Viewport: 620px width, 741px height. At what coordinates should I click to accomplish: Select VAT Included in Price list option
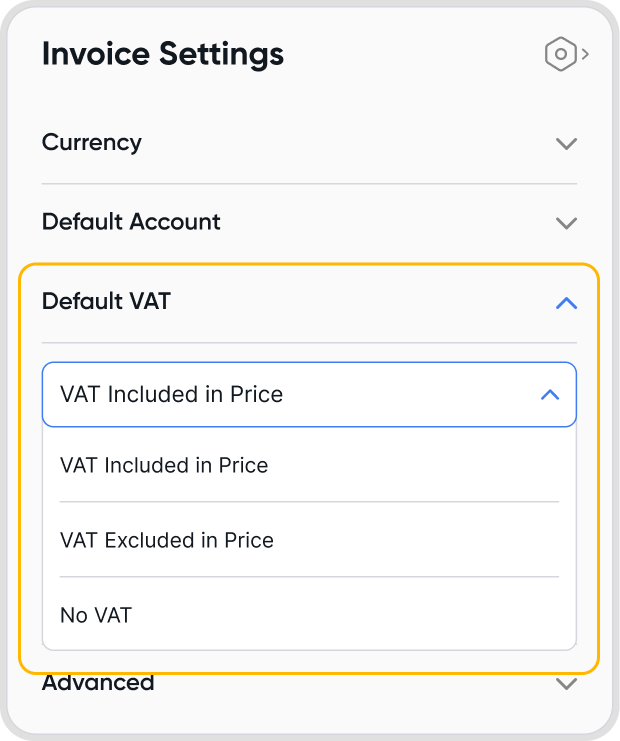click(164, 465)
